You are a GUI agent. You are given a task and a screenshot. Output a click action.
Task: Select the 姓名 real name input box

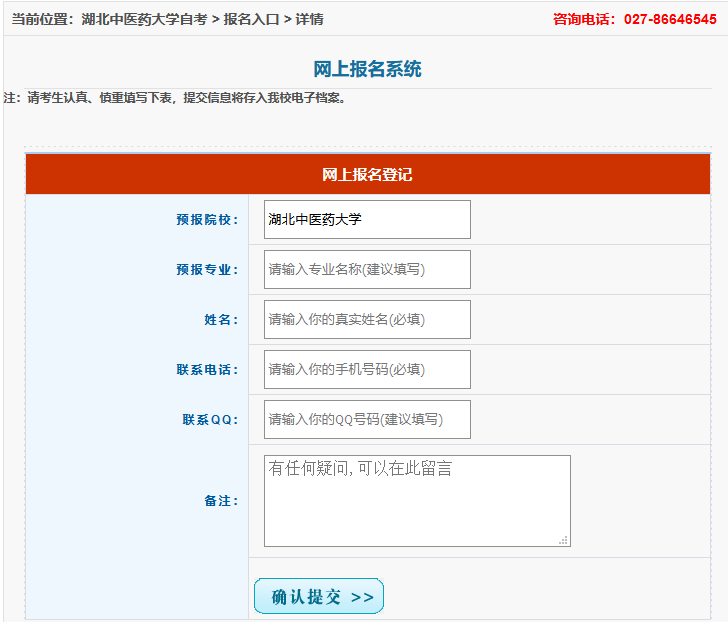[x=367, y=320]
